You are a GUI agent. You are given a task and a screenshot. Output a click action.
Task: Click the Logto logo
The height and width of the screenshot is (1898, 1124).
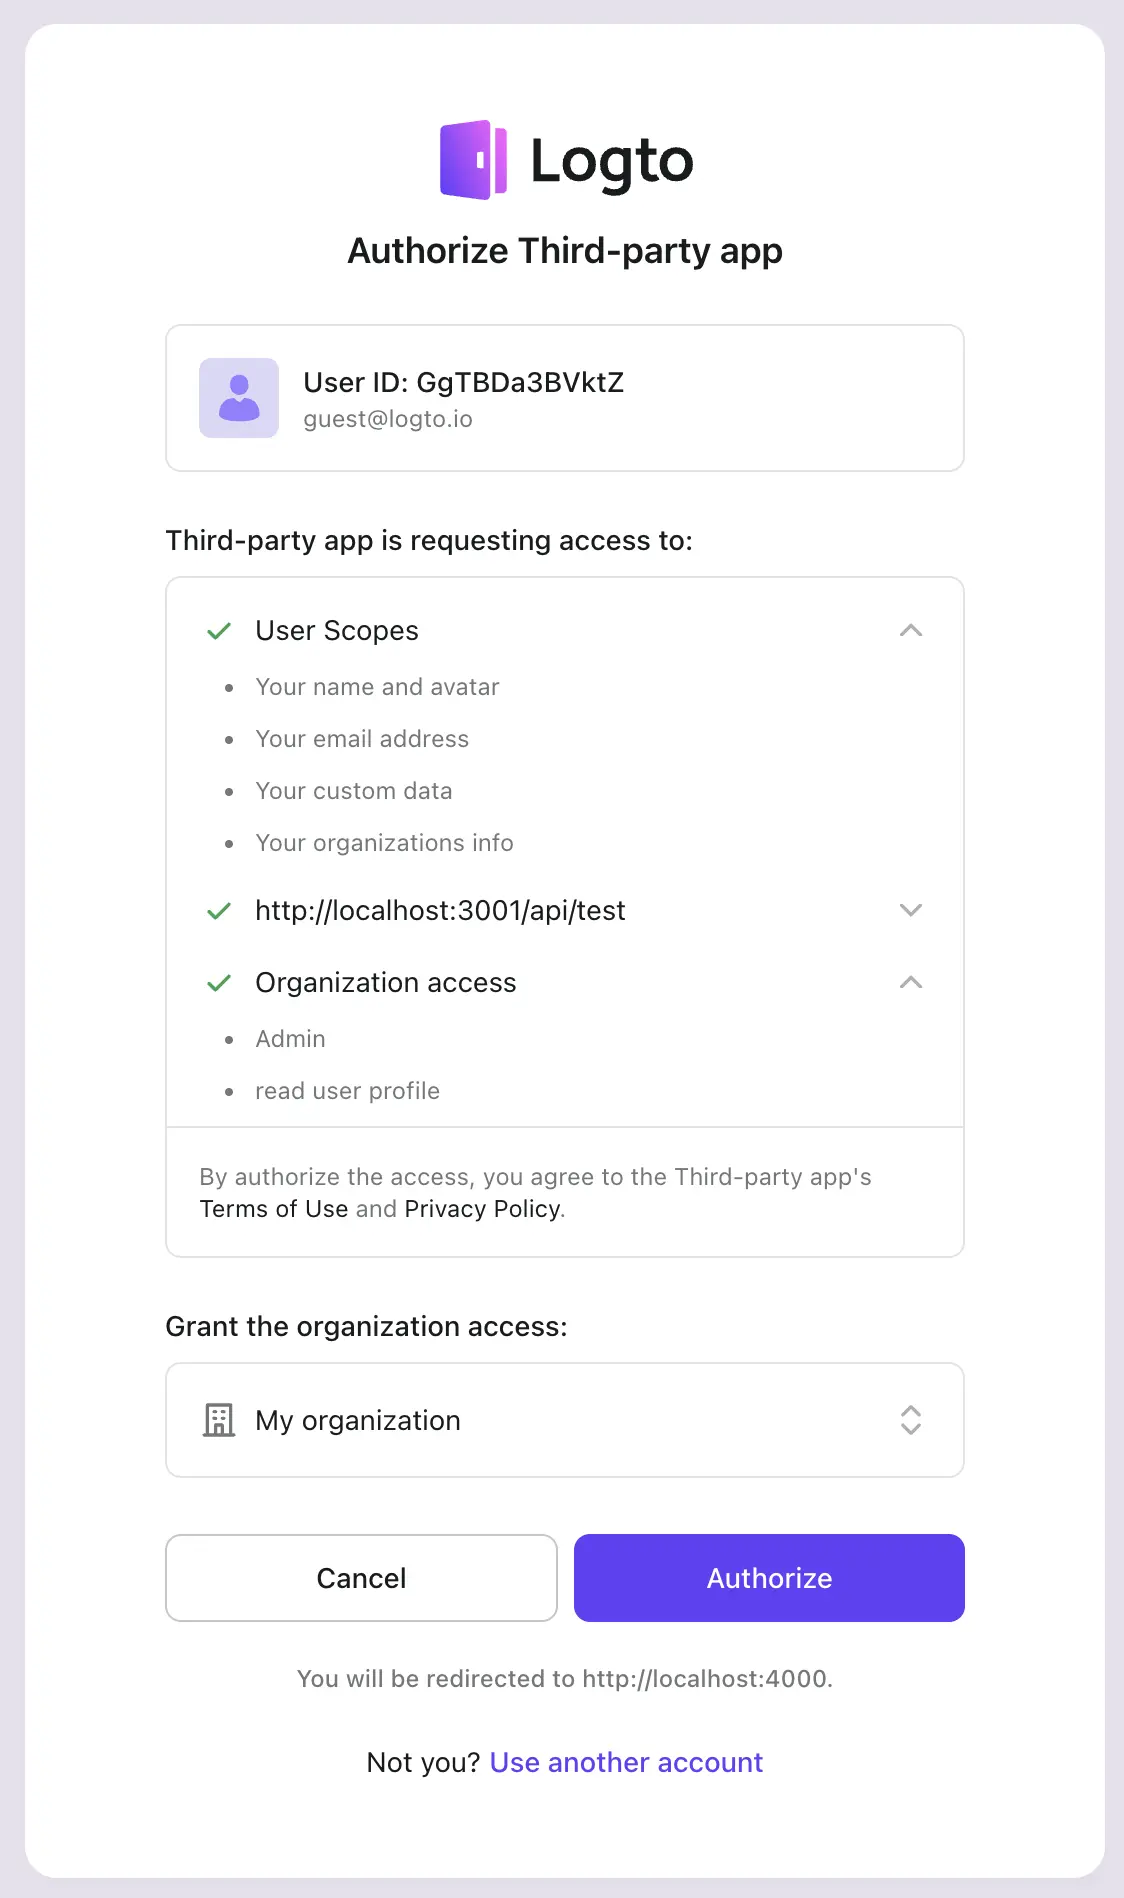[x=565, y=158]
